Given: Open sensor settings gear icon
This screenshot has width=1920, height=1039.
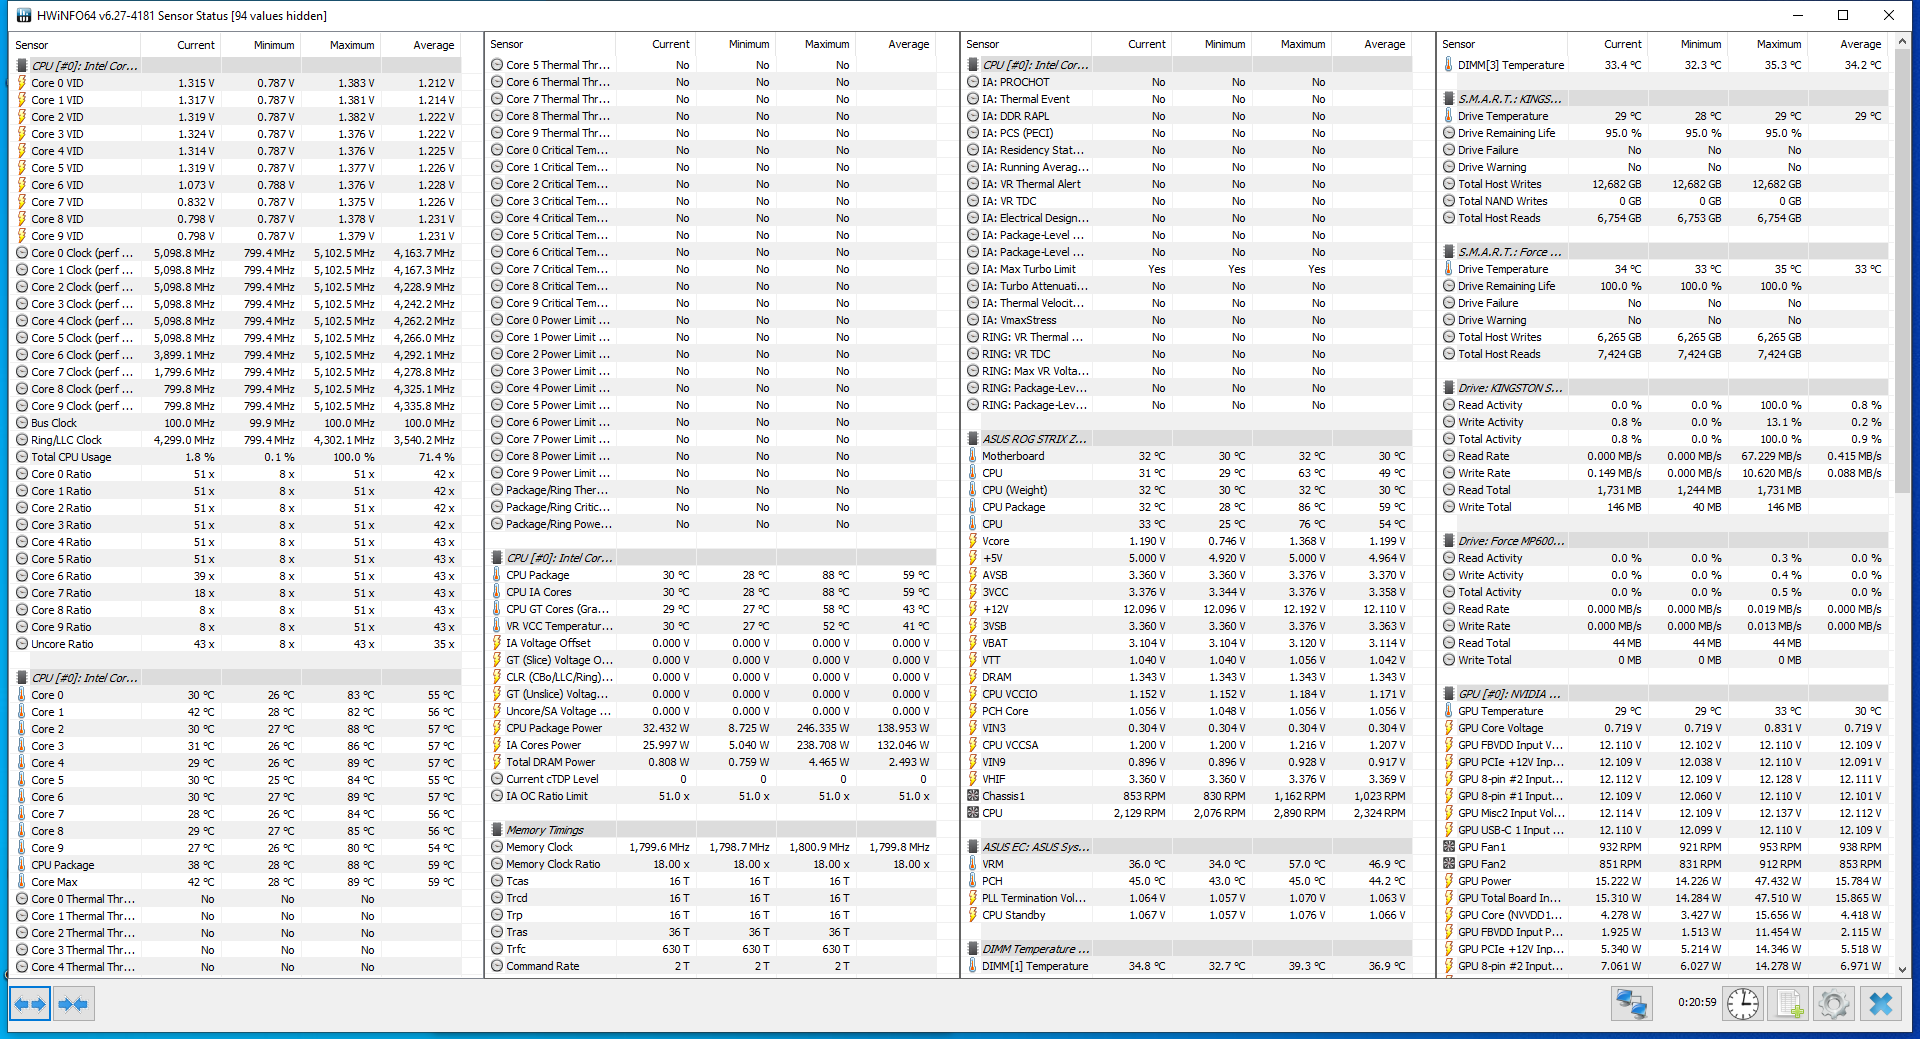Looking at the screenshot, I should click(x=1834, y=1003).
